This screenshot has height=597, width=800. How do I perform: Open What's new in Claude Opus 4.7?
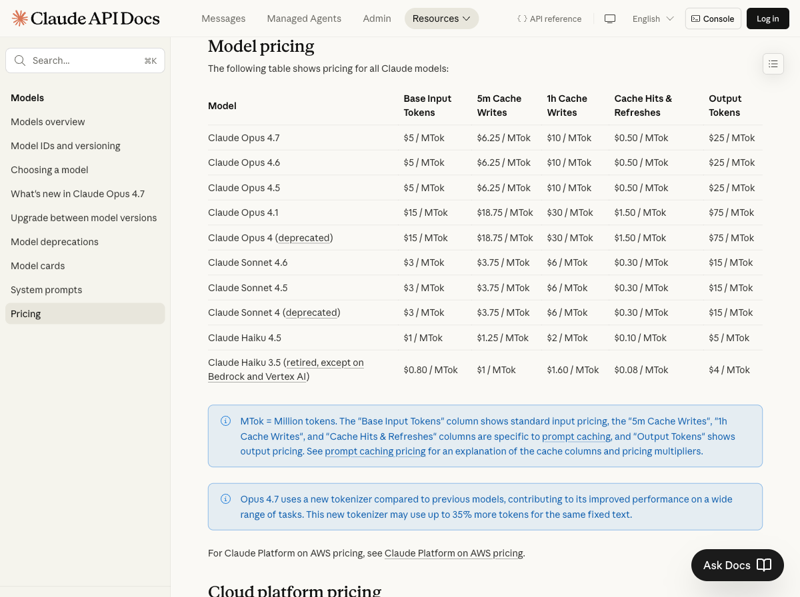click(x=78, y=194)
